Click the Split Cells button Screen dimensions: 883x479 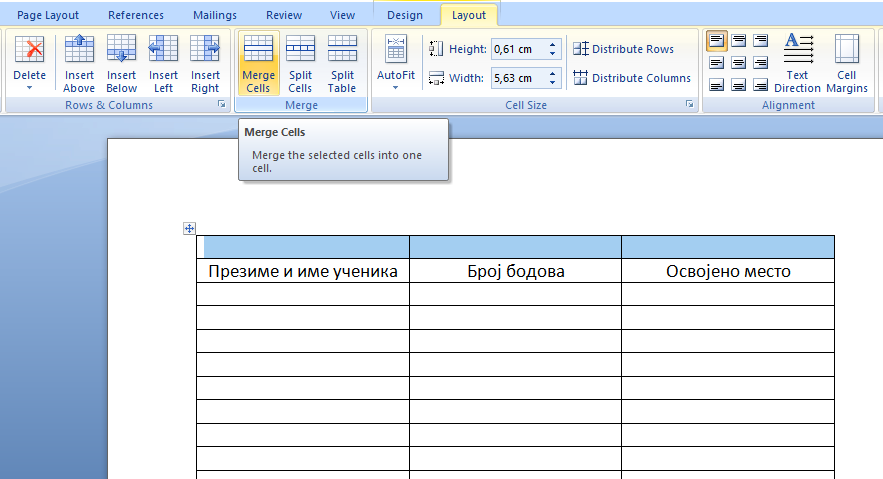(x=300, y=64)
